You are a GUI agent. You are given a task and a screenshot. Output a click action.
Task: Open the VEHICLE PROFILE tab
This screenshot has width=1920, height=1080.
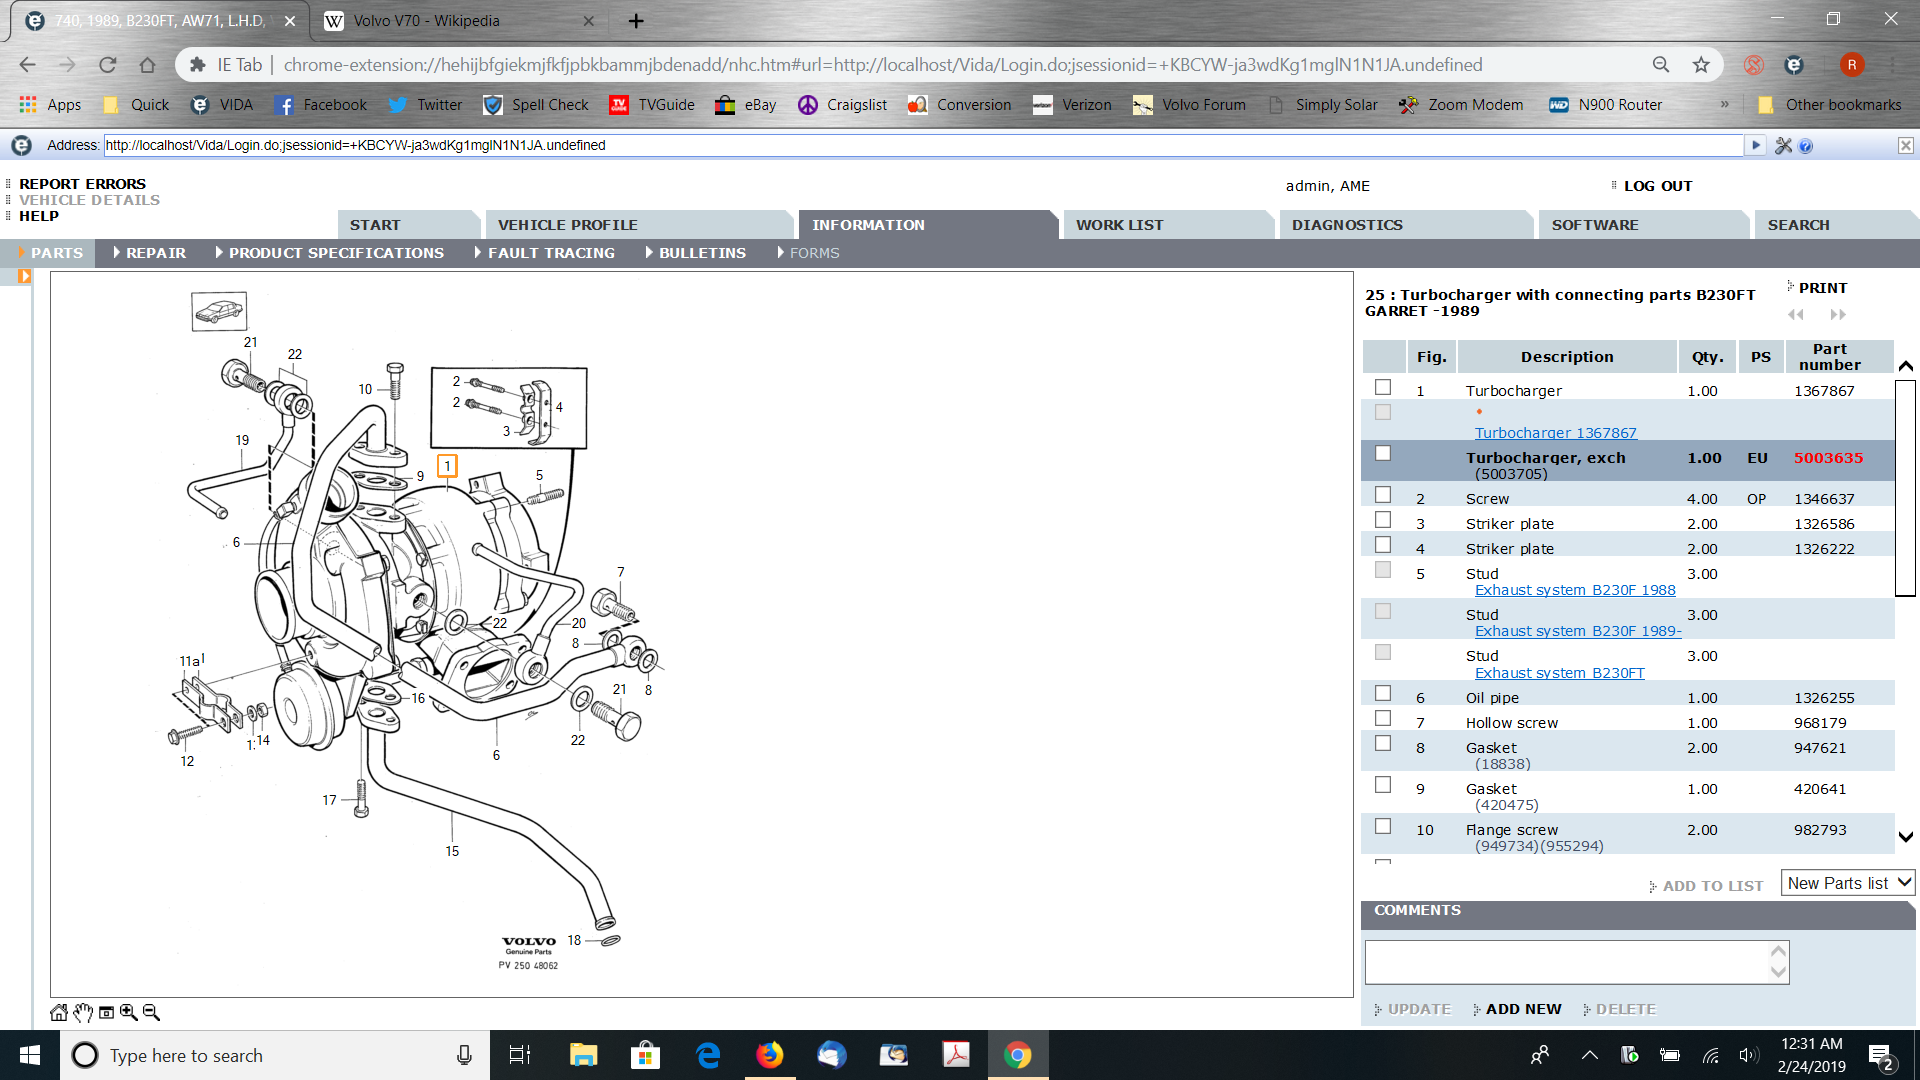(567, 225)
